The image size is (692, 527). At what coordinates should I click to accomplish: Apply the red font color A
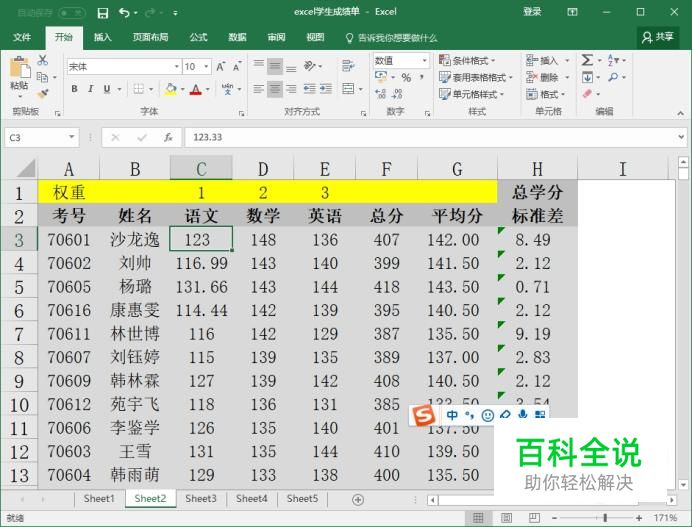196,90
